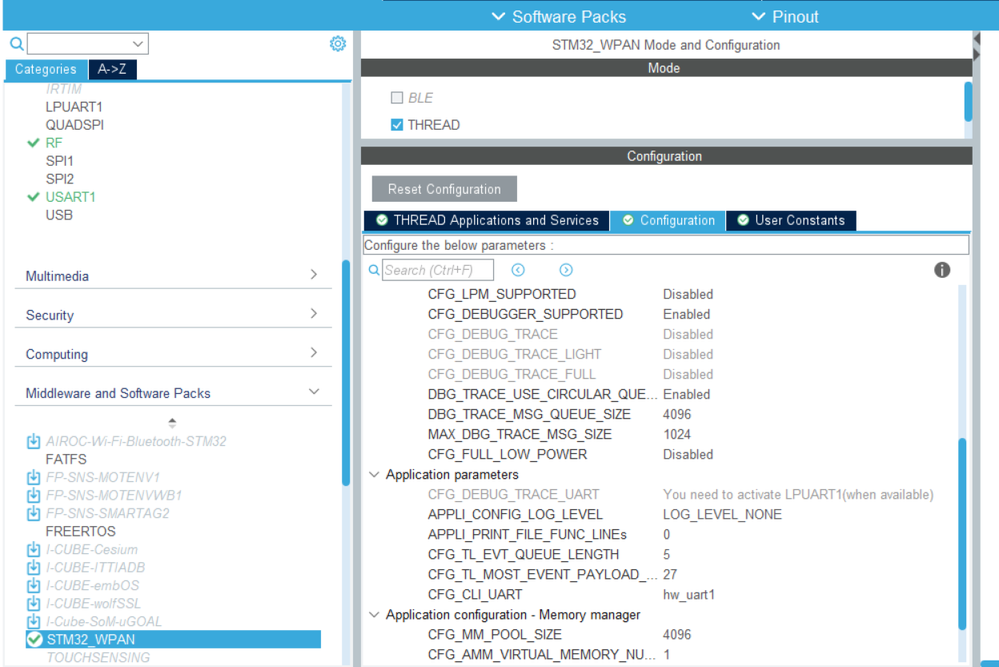Click download icon beside I-CUBE-ITTIADB
The width and height of the screenshot is (999, 667).
33,567
